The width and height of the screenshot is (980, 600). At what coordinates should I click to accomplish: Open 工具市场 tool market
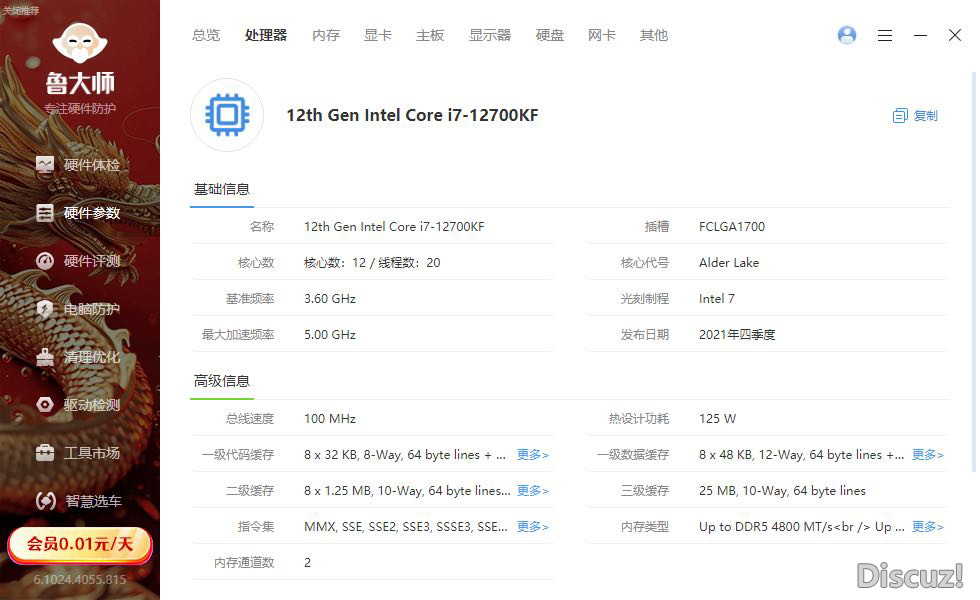(79, 453)
